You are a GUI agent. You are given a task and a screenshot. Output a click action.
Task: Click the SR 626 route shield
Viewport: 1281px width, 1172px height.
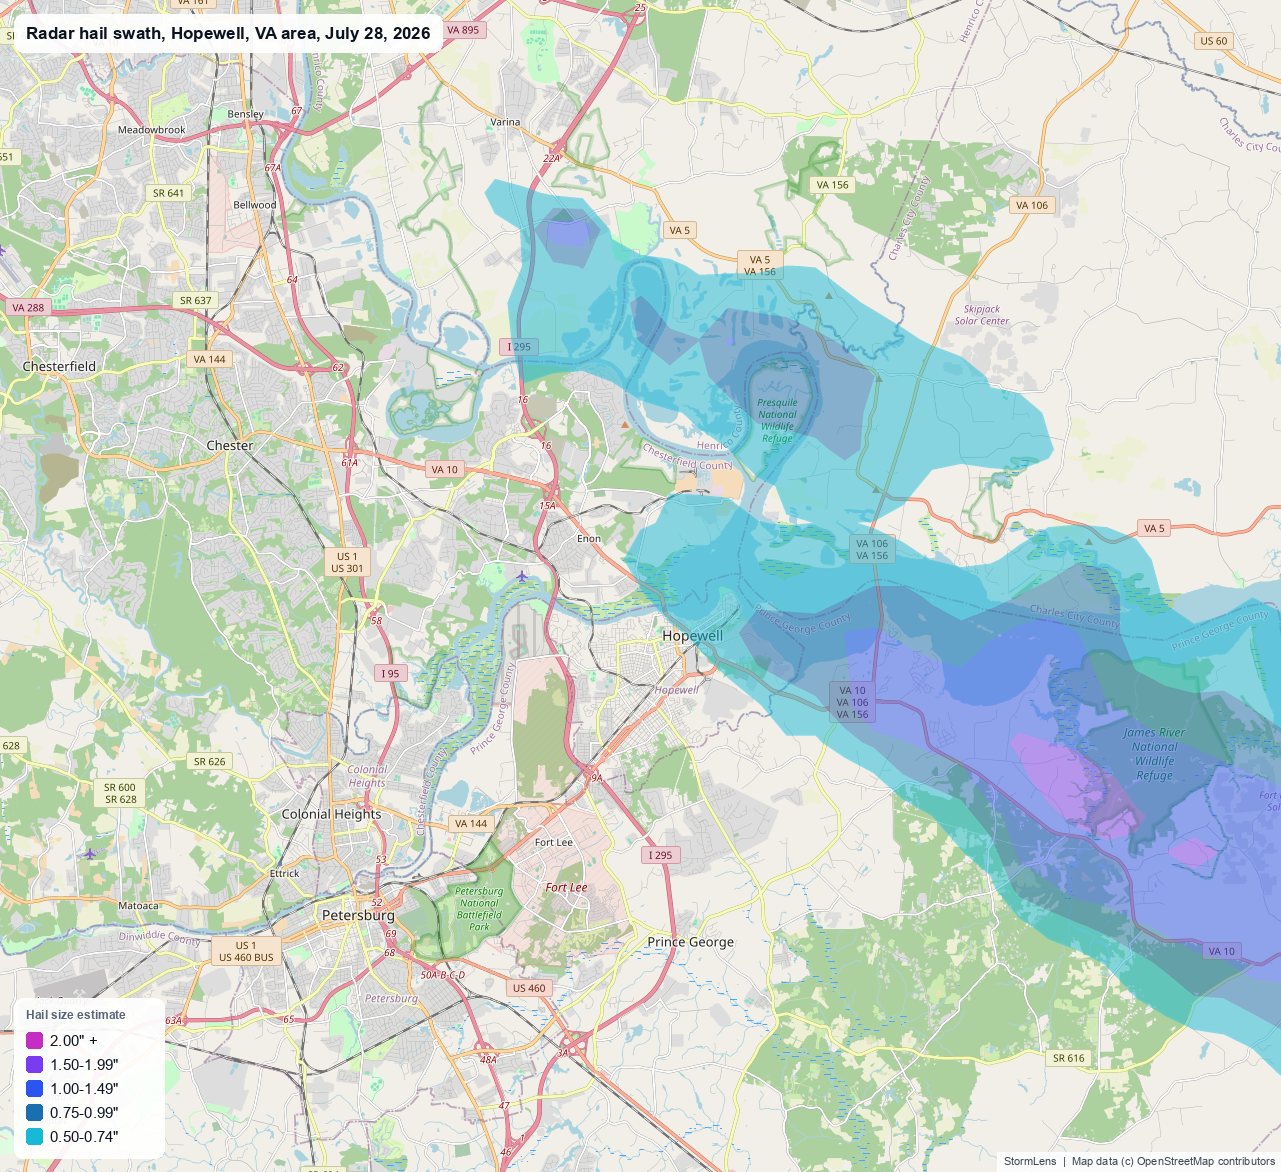click(209, 761)
